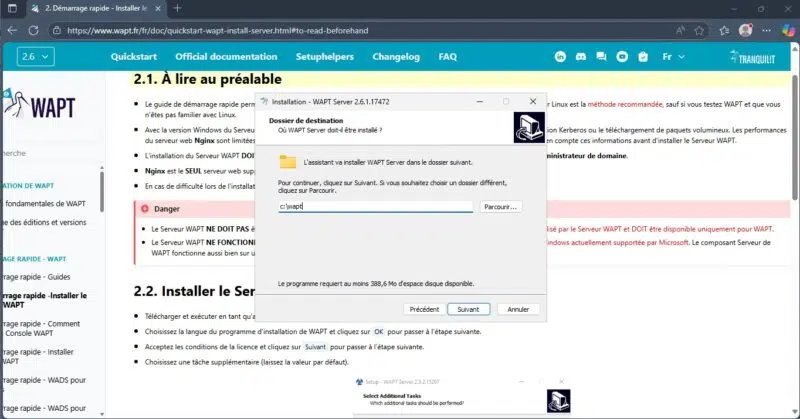The height and width of the screenshot is (419, 800).
Task: Reload the page with refresh icon
Action: 33,31
